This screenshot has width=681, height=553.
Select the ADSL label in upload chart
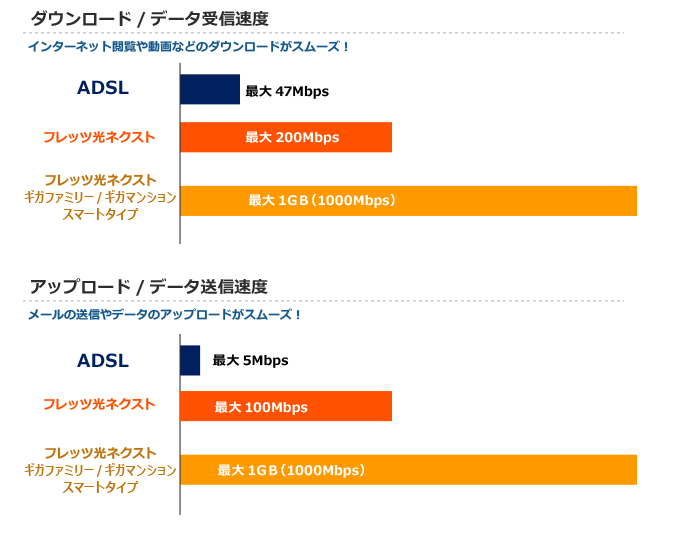pos(103,361)
